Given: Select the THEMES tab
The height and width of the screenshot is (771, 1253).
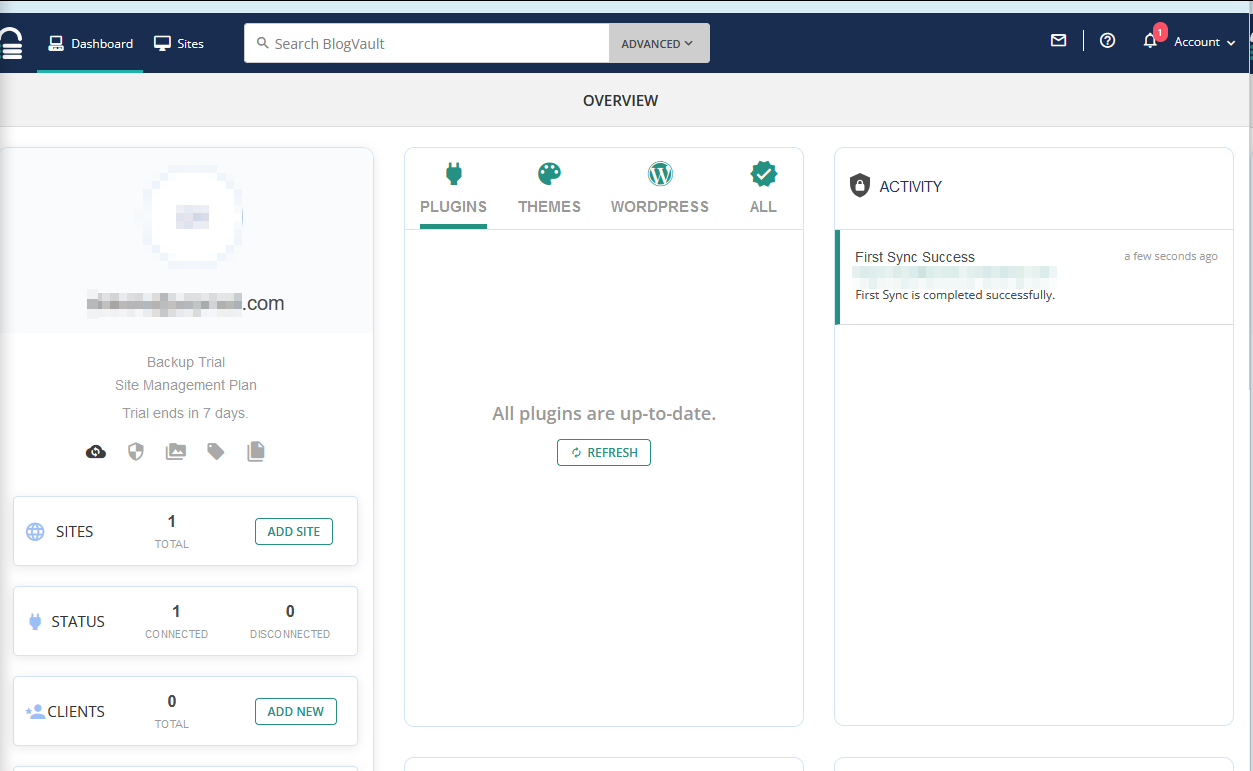Looking at the screenshot, I should (x=549, y=189).
